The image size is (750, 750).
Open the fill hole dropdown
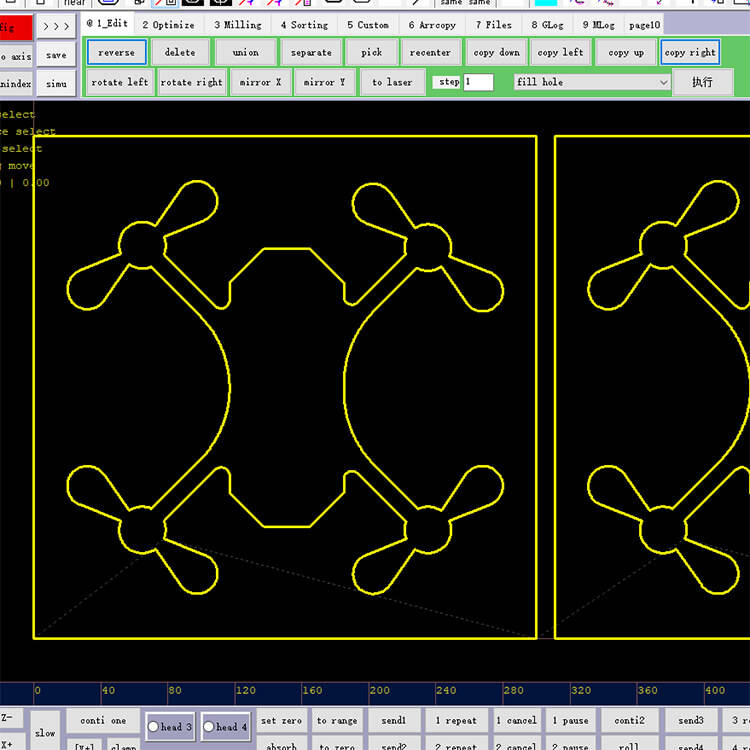coord(592,82)
